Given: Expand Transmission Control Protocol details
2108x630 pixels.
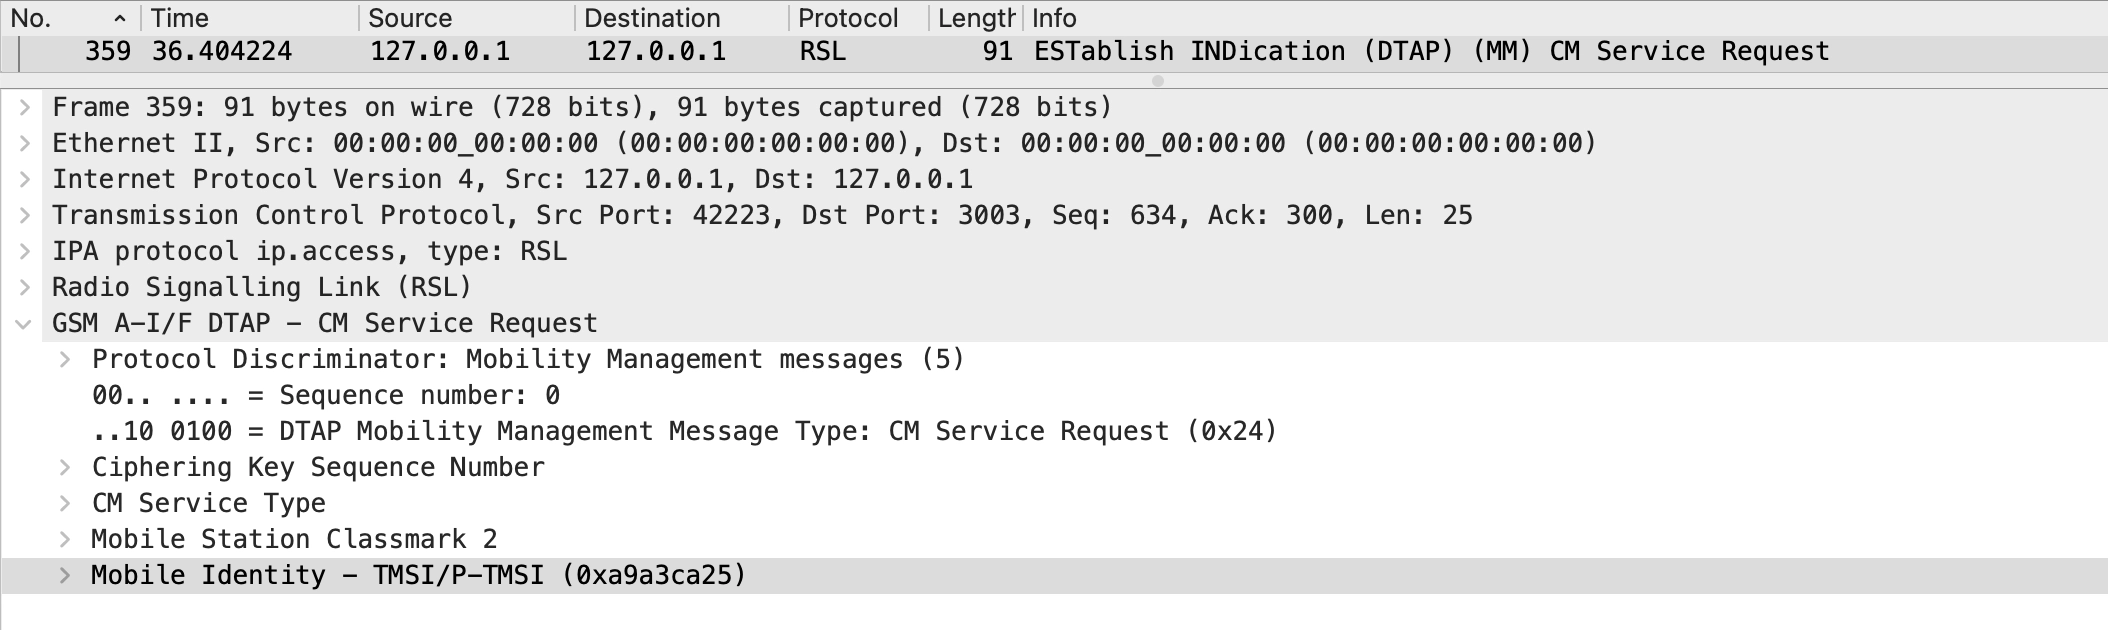Looking at the screenshot, I should pos(24,215).
